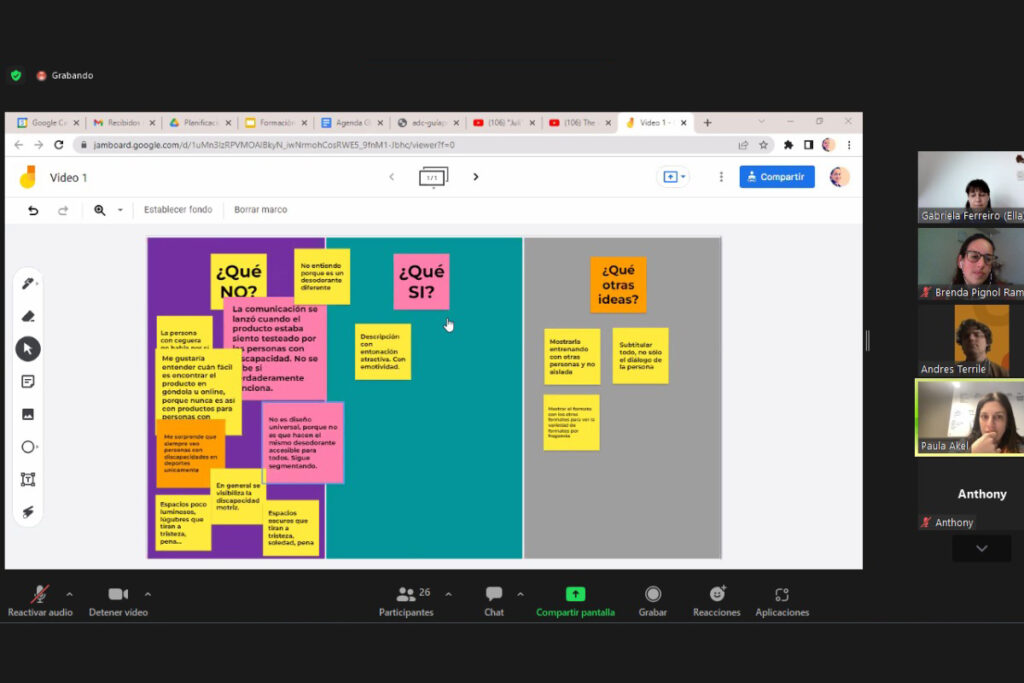Select the Eraser tool
Image resolution: width=1024 pixels, height=683 pixels.
(28, 316)
